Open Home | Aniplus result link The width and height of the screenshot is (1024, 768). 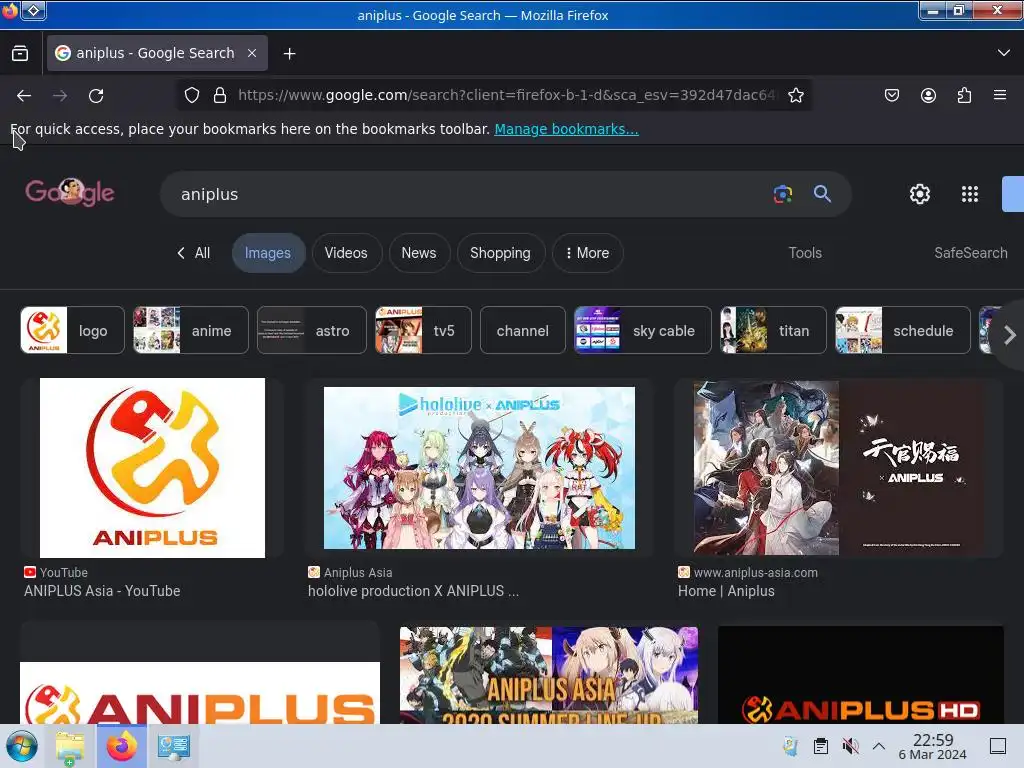[x=726, y=591]
